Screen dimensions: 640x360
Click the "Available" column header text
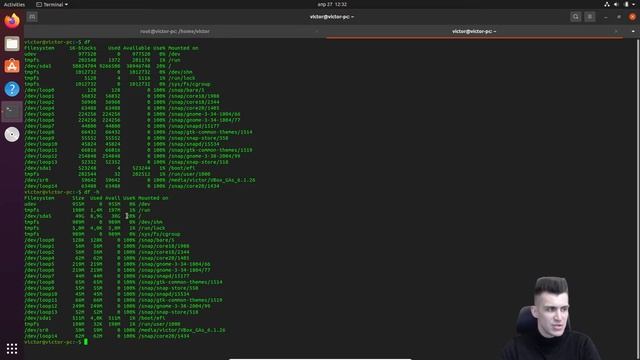[137, 48]
